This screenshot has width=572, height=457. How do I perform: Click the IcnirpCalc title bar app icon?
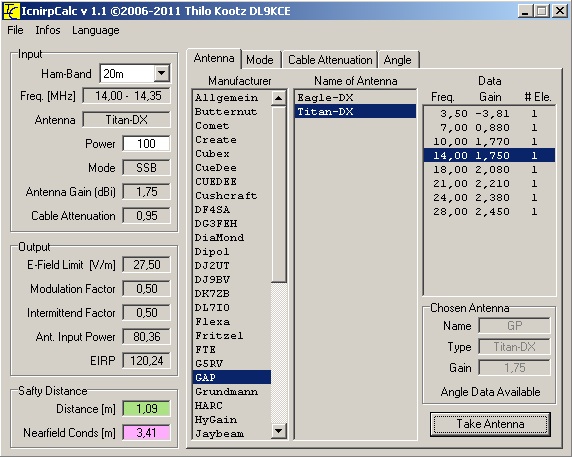[x=11, y=11]
